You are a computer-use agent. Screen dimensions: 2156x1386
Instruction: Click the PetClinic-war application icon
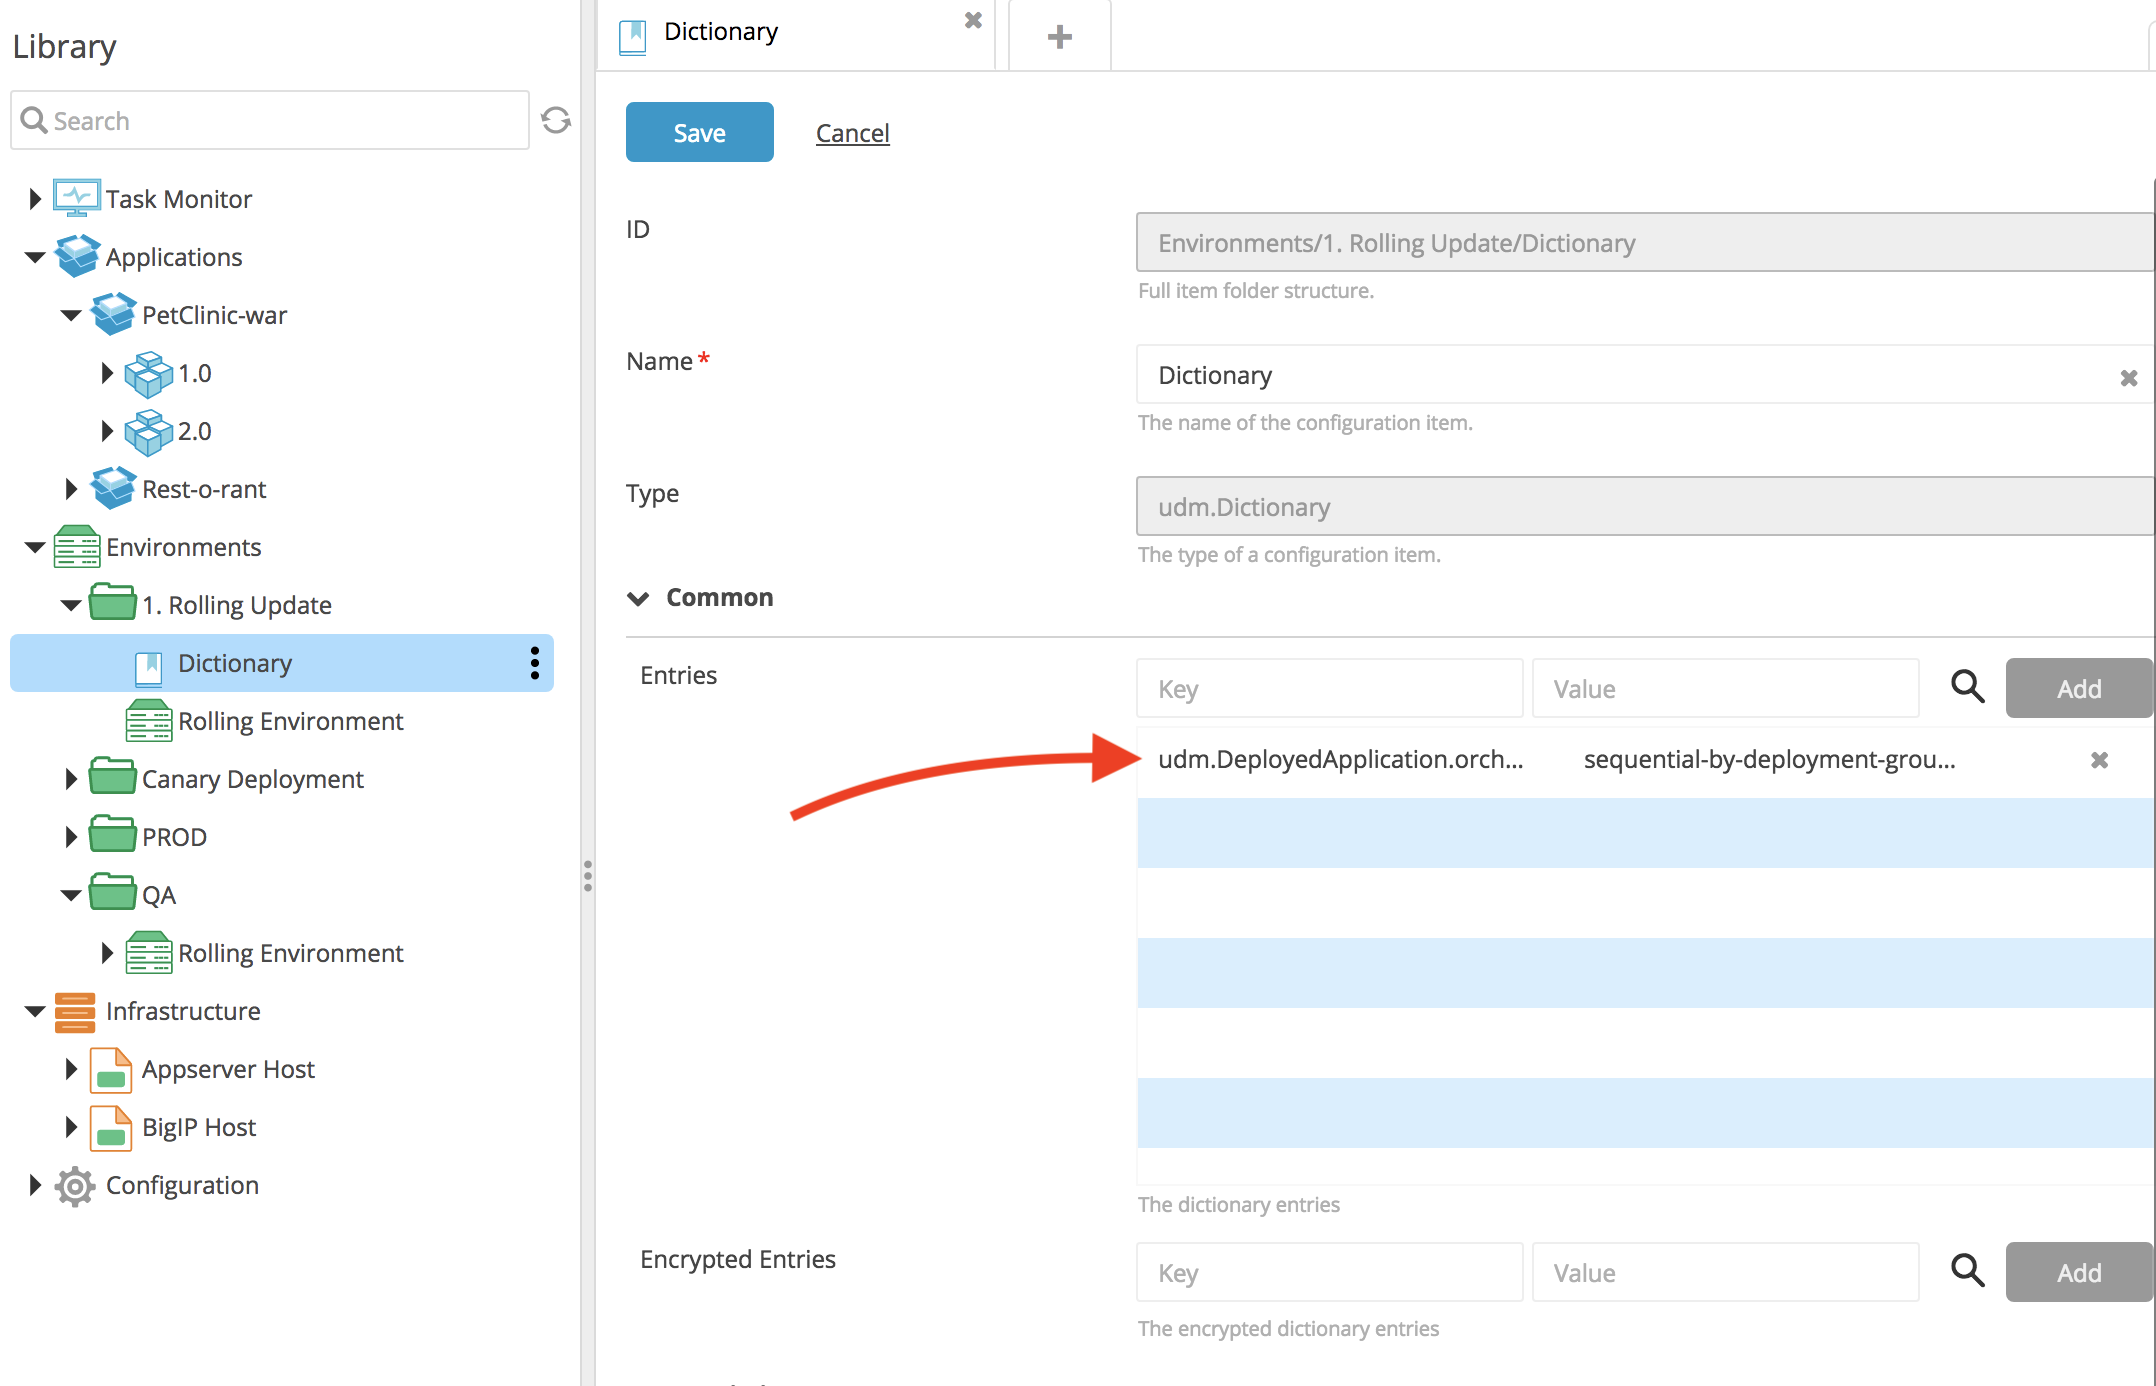113,314
